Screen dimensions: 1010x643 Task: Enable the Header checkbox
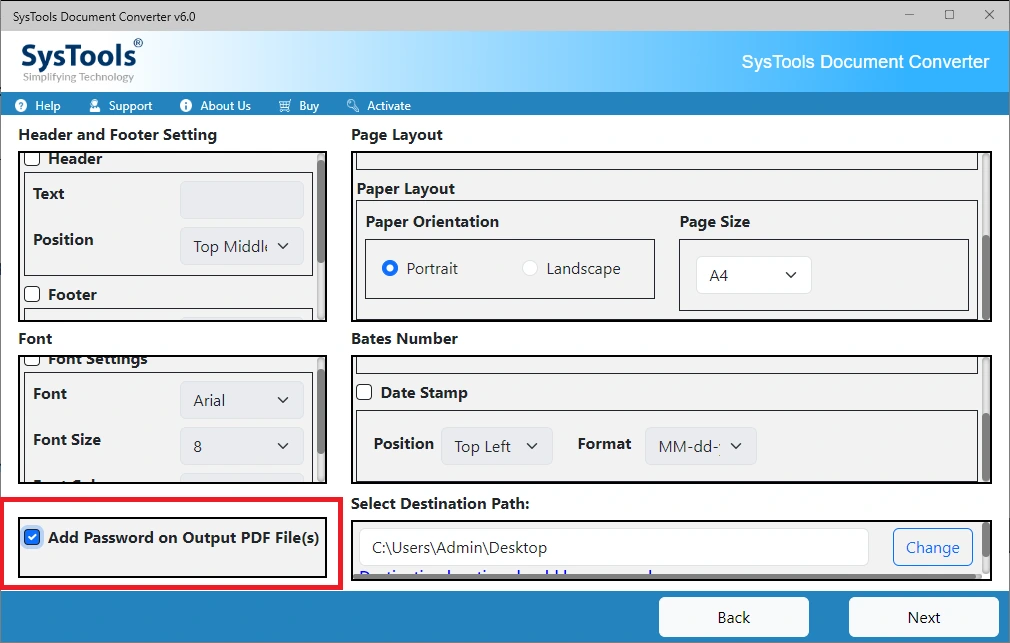(x=32, y=158)
